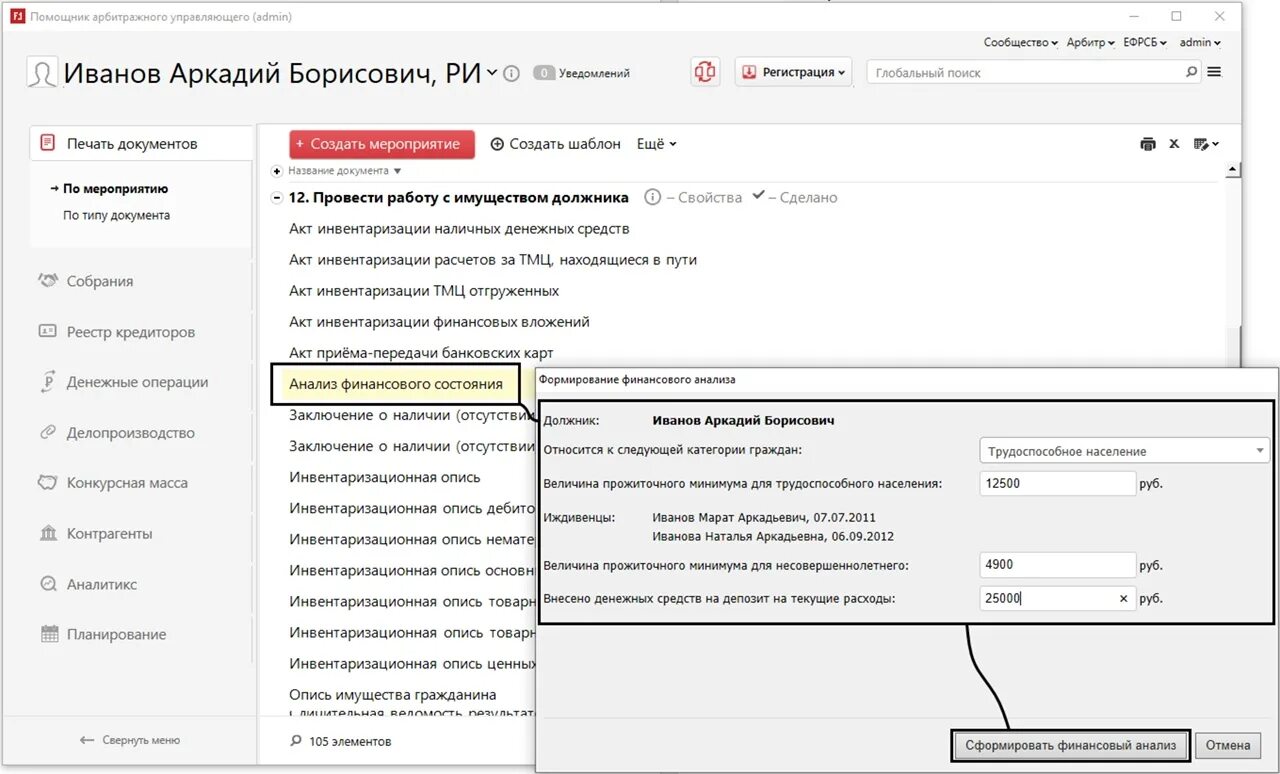
Task: Click the search icon beside 105 элементов
Action: (x=295, y=741)
